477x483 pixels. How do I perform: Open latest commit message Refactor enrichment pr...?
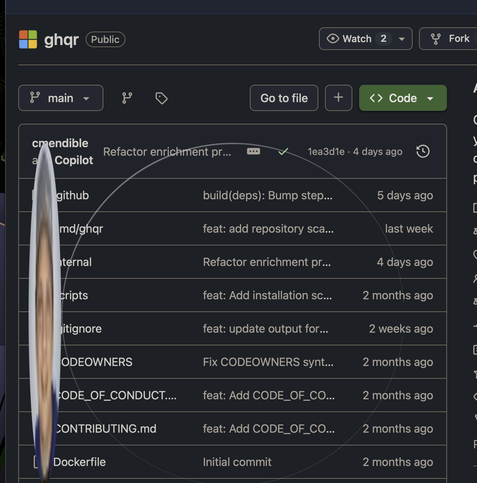click(x=167, y=152)
